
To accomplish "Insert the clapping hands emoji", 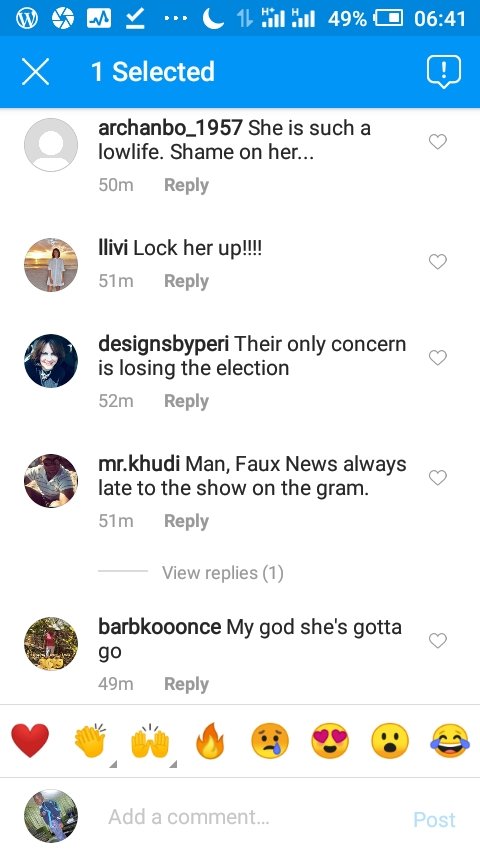I will coord(90,741).
